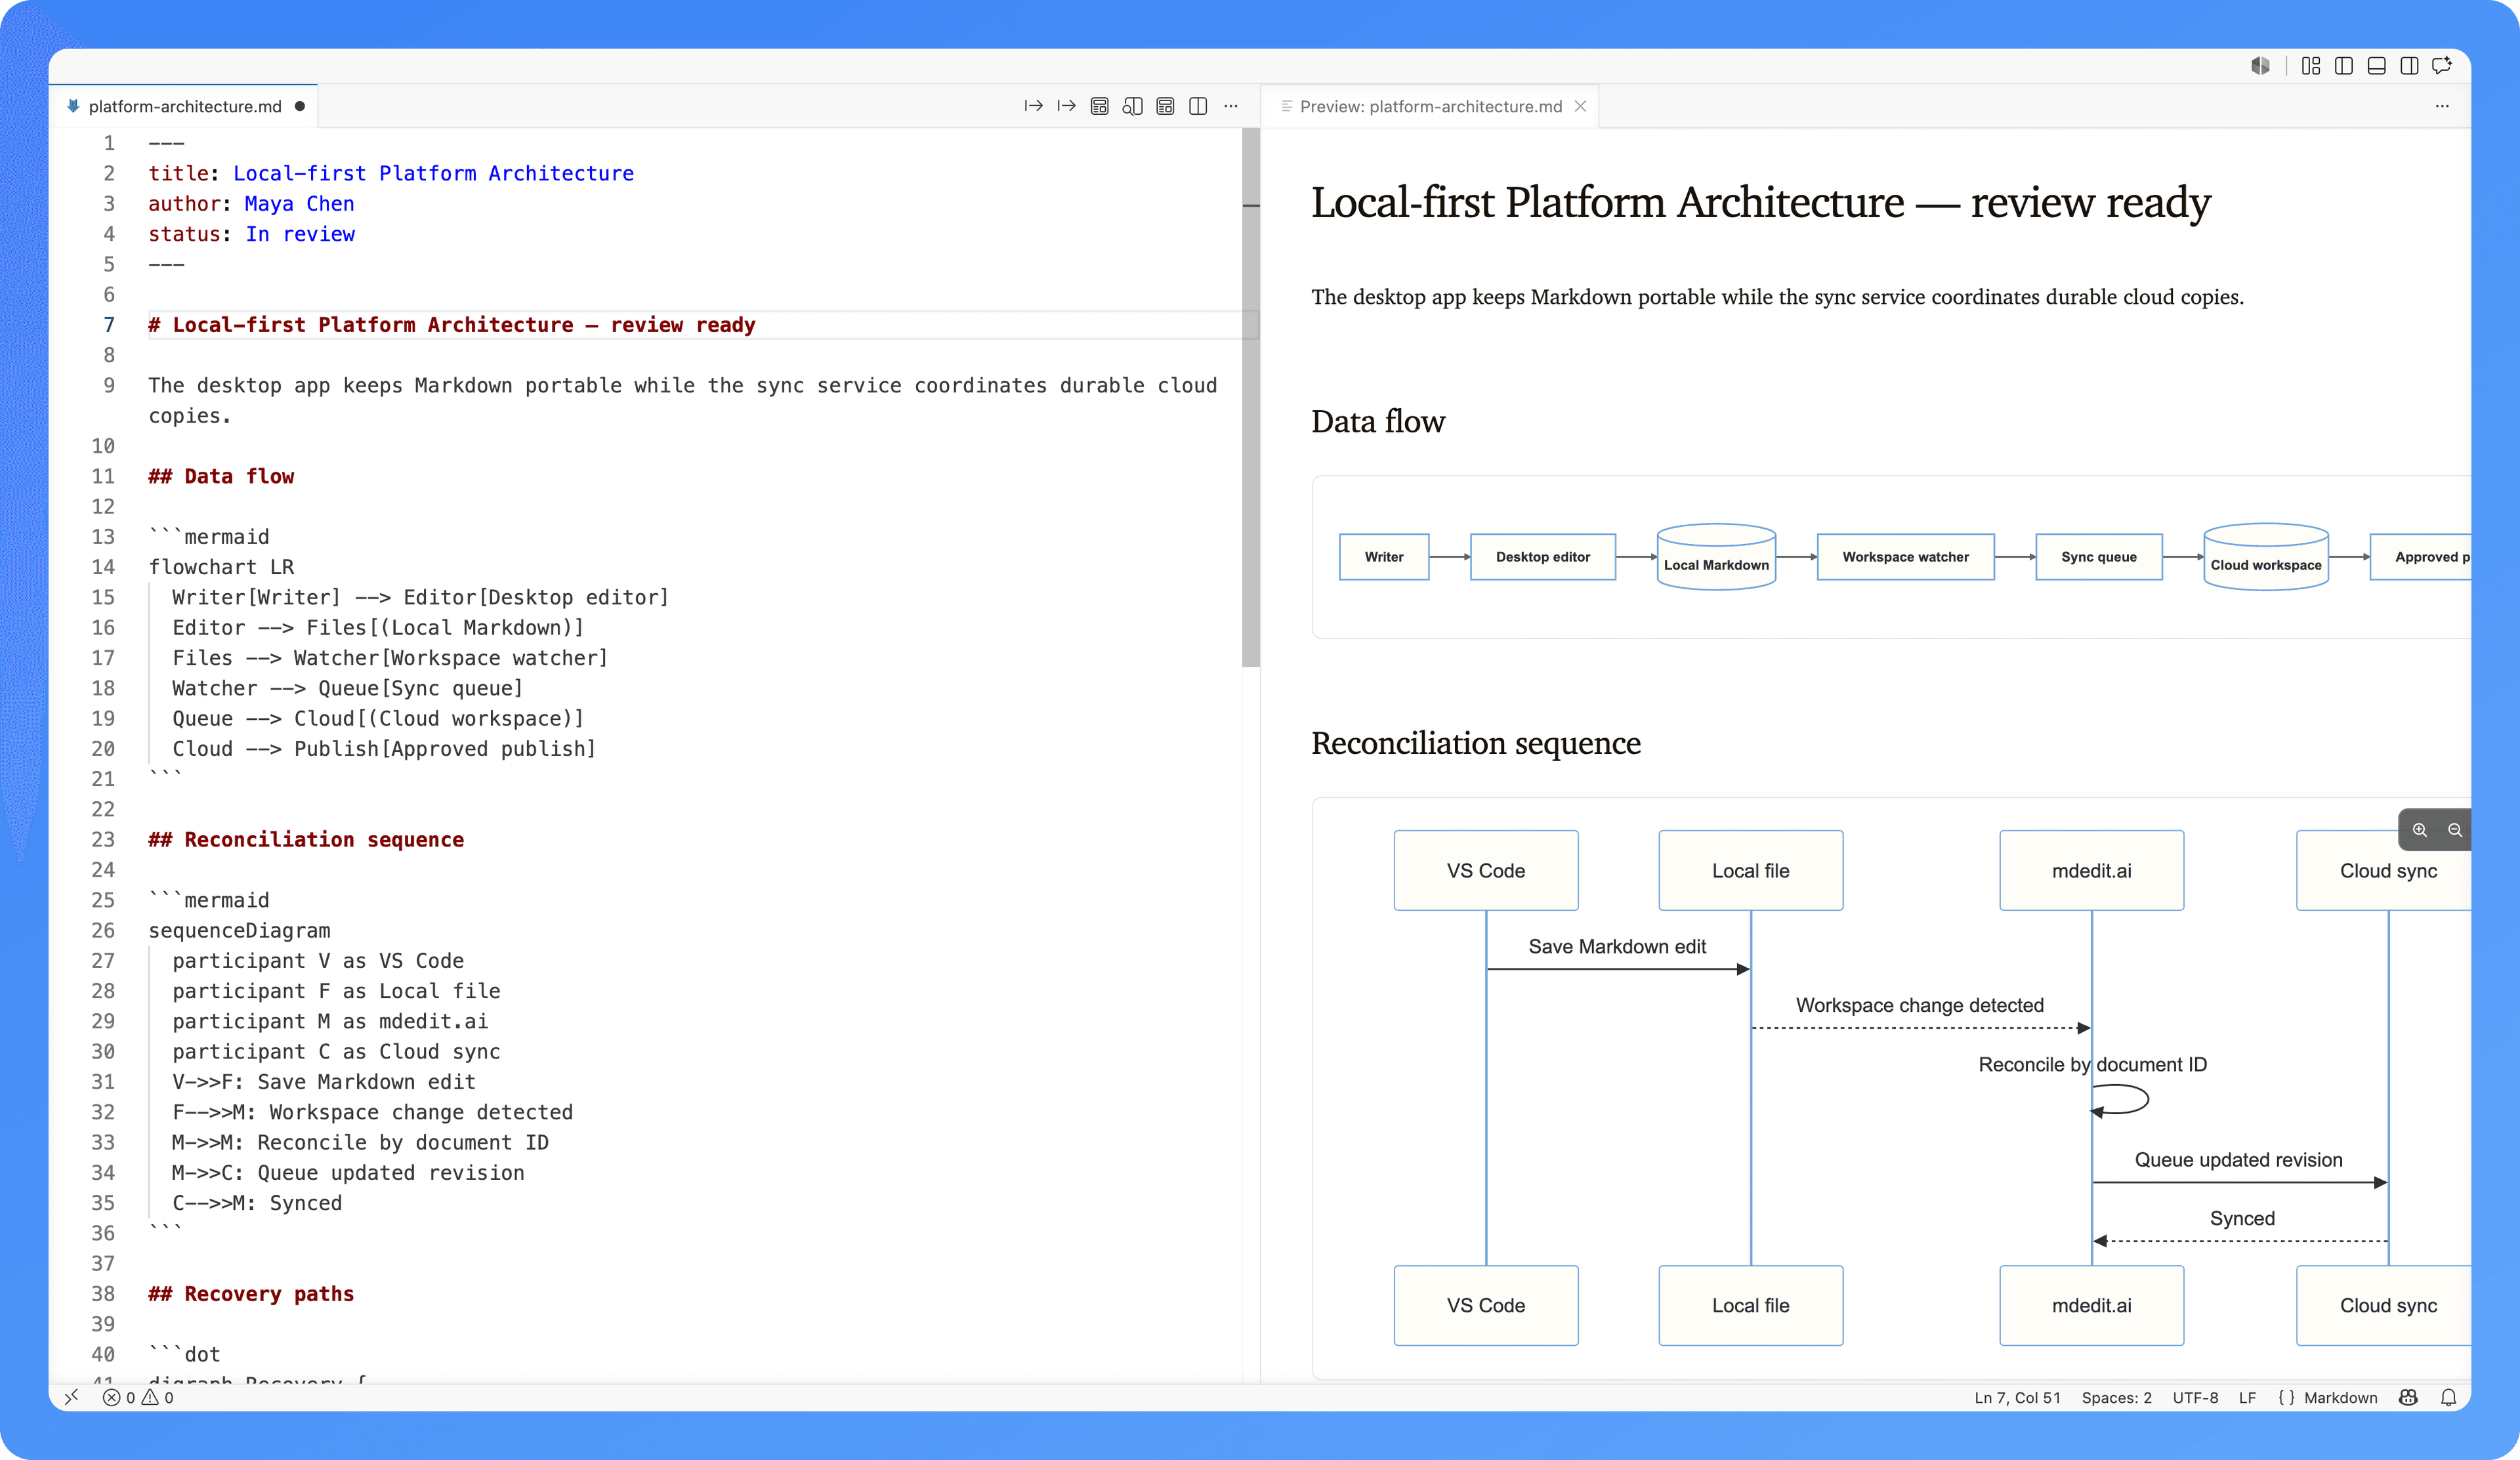
Task: Click the preview title 'Local-first Platform Architecture — review ready'
Action: 1761,202
